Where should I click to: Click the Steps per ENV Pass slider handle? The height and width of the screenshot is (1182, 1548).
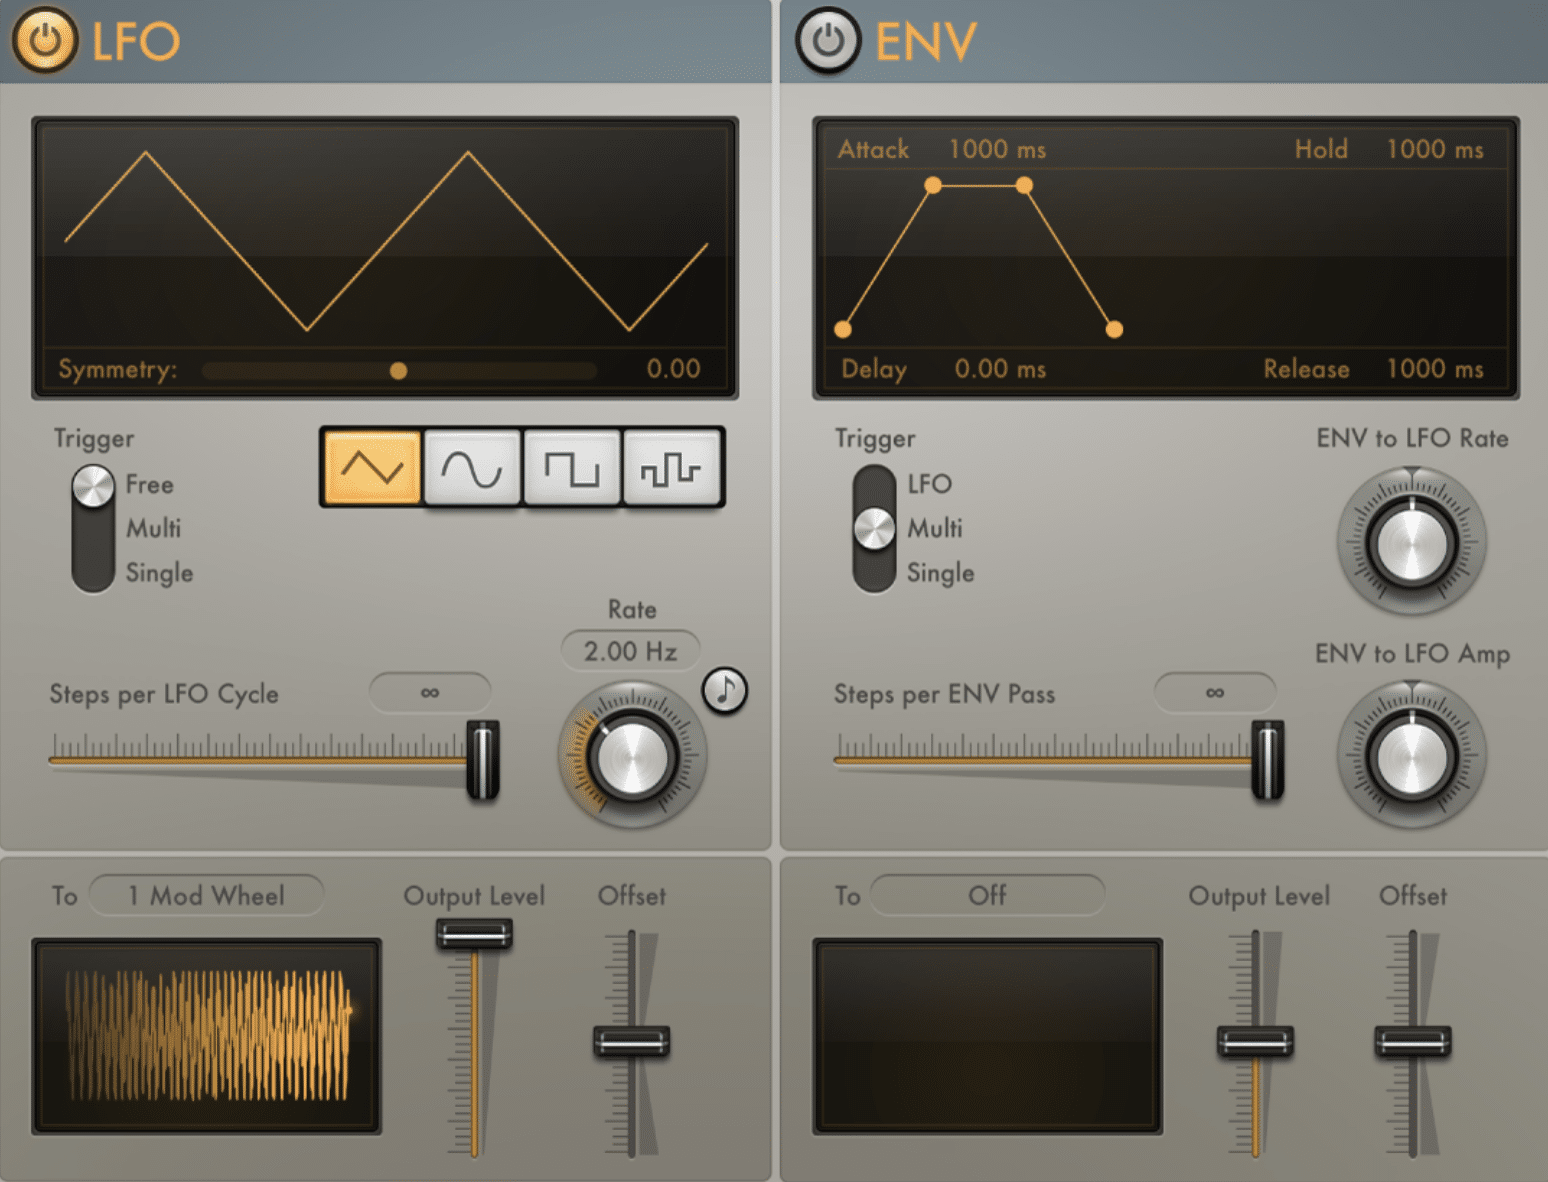point(1268,760)
